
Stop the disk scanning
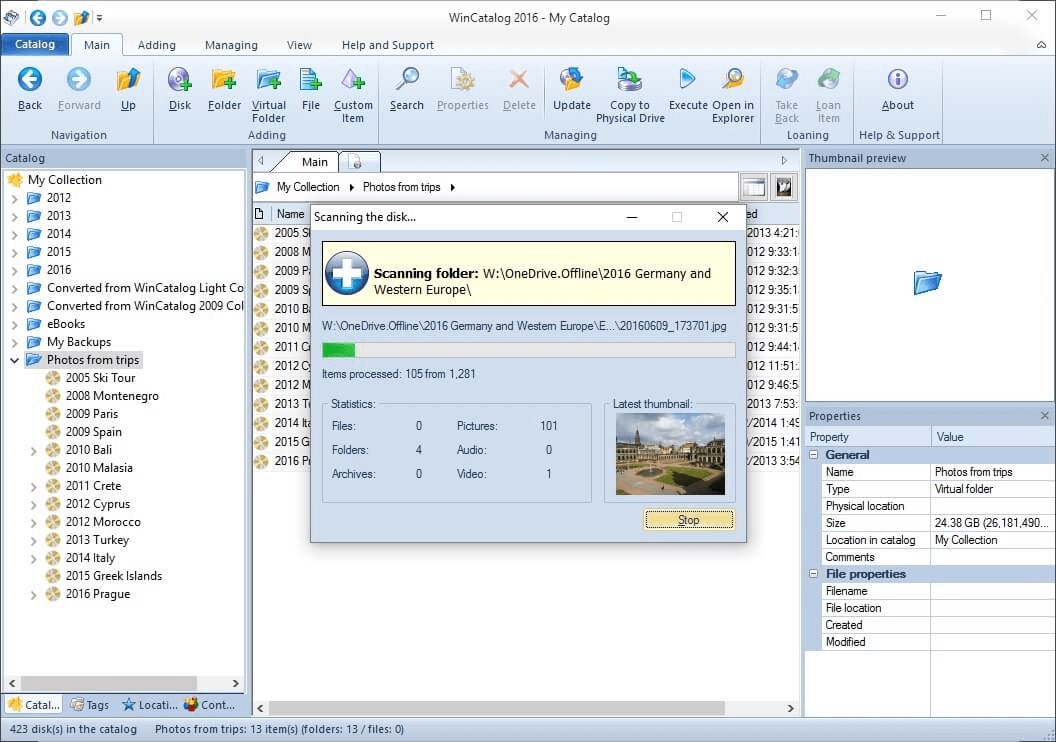(688, 520)
